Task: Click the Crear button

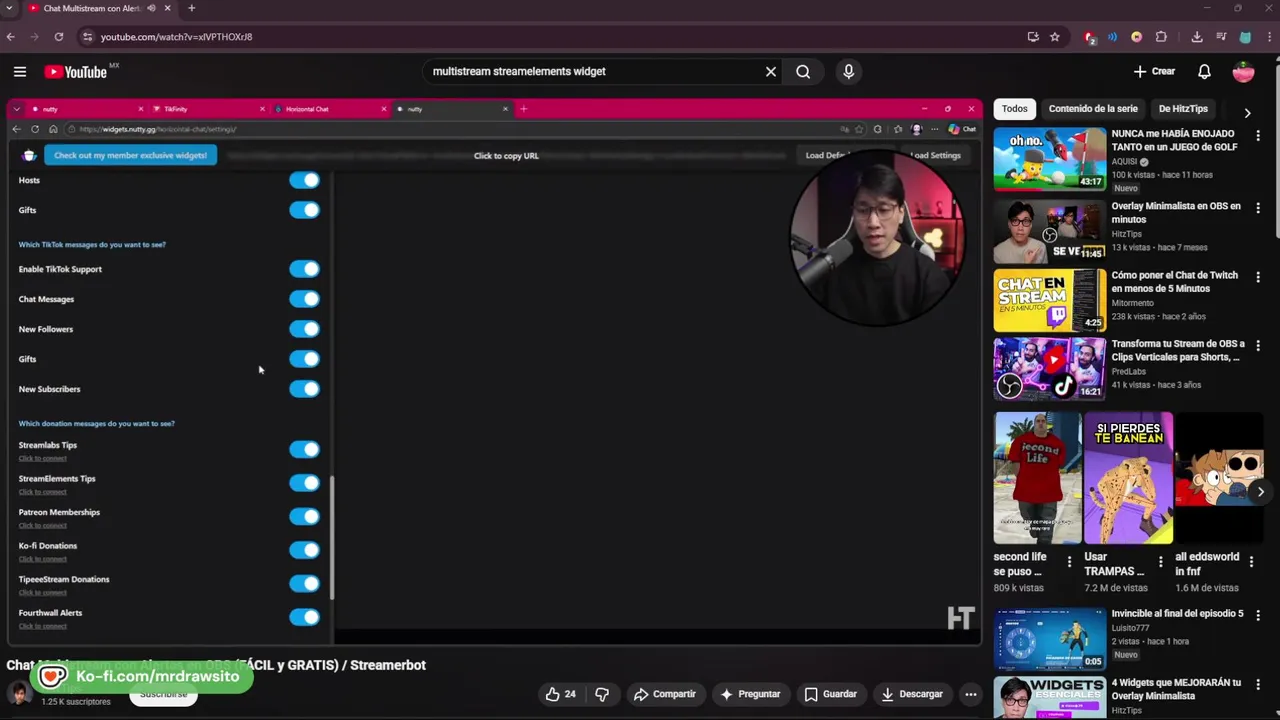Action: pos(1154,71)
